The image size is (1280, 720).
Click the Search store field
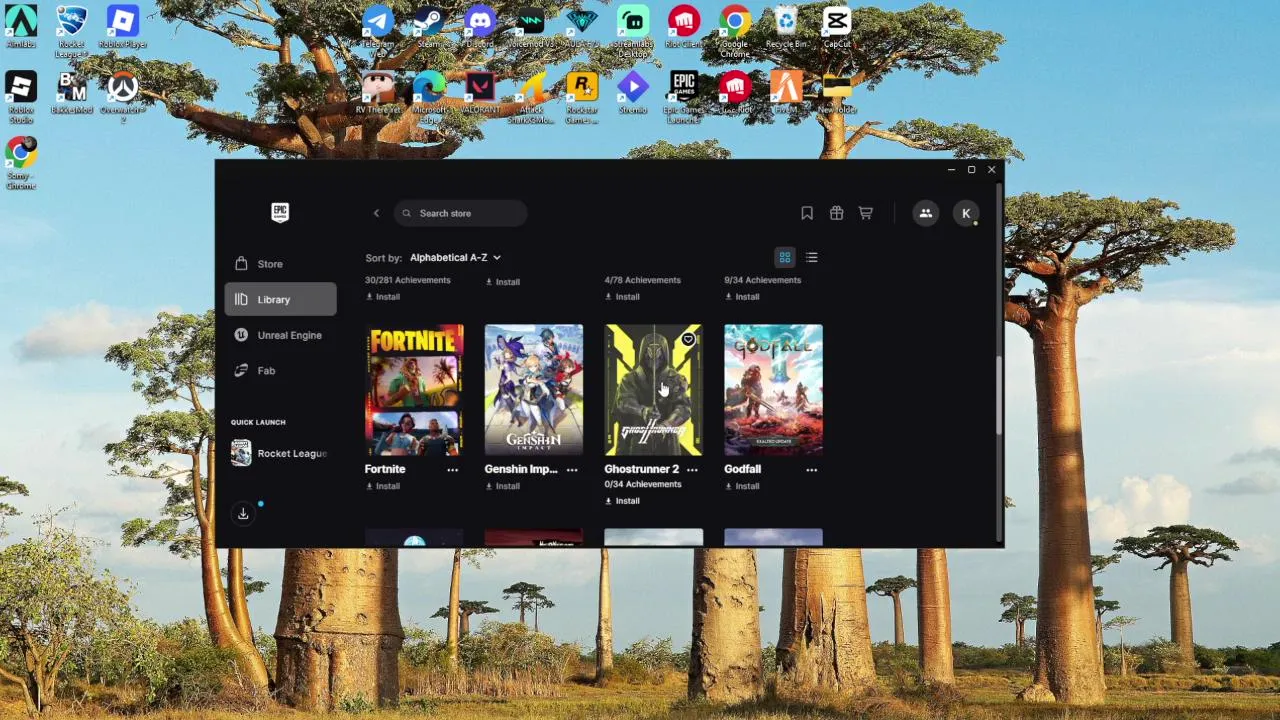[460, 213]
